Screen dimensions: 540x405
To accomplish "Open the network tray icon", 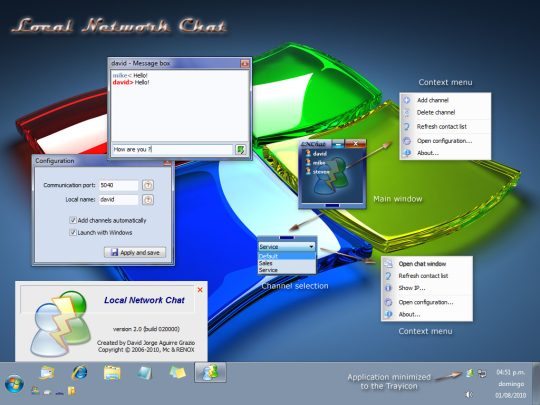I will pyautogui.click(x=482, y=373).
